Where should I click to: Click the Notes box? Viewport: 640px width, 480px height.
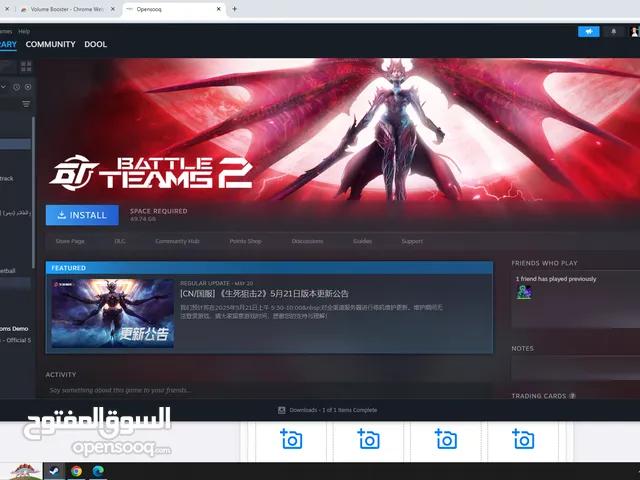pyautogui.click(x=576, y=368)
